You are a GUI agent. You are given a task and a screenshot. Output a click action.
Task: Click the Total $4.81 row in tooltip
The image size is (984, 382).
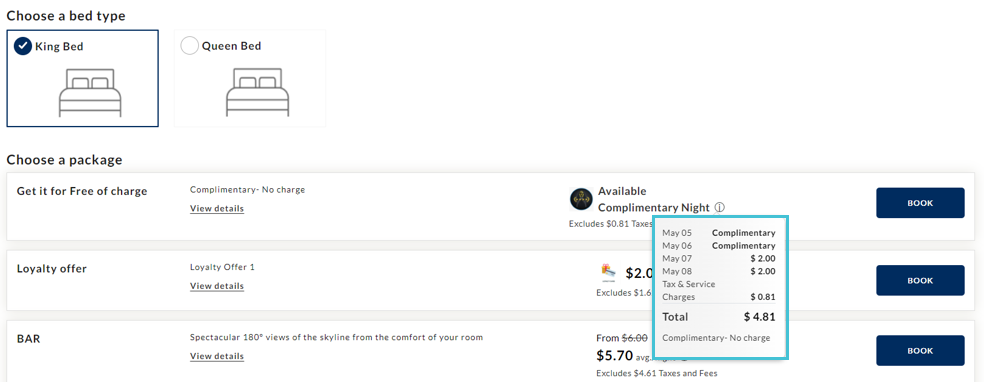tap(719, 317)
